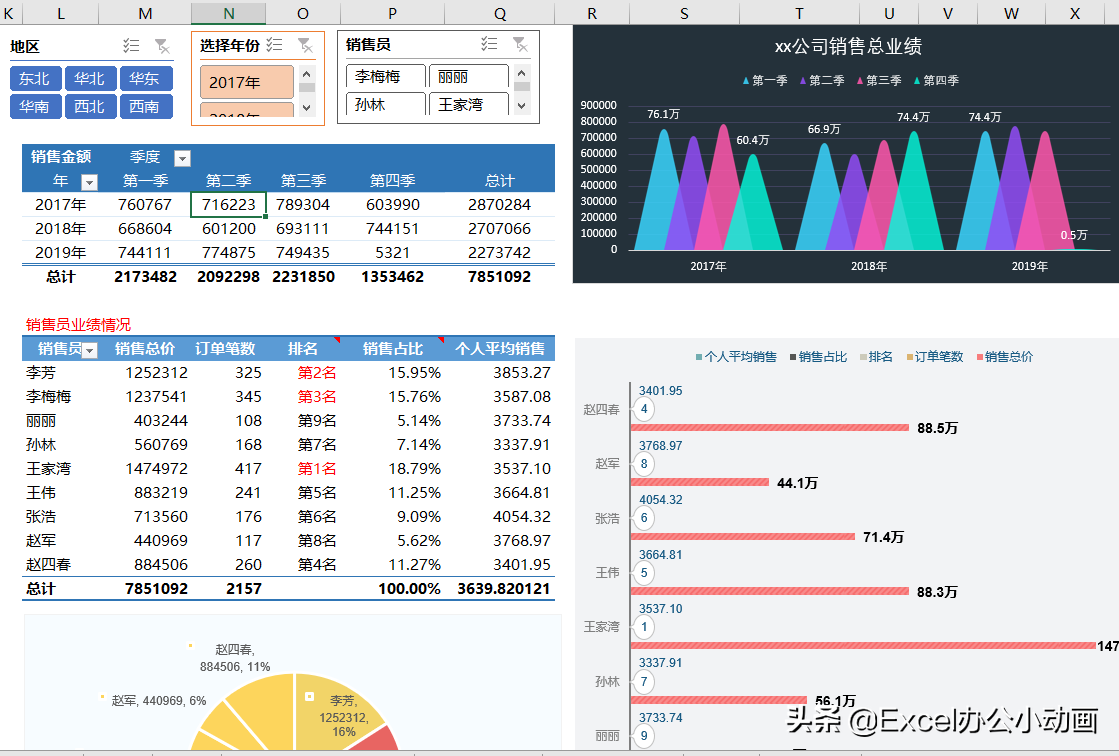
Task: Click 销售占比 column header
Action: click(x=393, y=348)
